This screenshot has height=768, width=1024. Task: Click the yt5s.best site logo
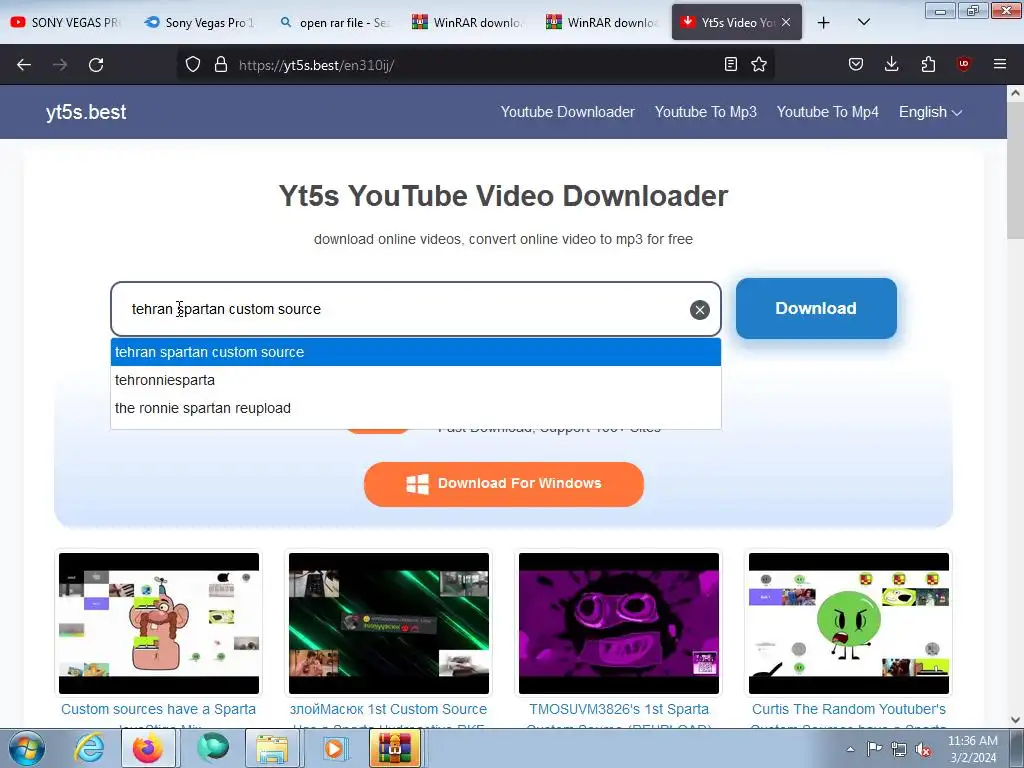(x=86, y=112)
